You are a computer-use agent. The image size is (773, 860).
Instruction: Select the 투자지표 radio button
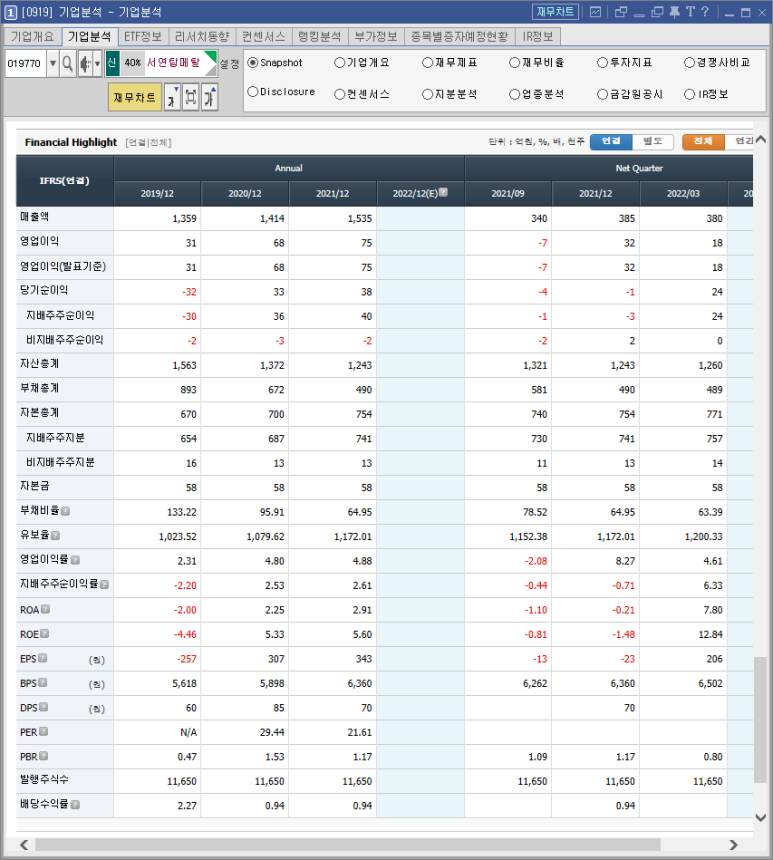coord(602,63)
